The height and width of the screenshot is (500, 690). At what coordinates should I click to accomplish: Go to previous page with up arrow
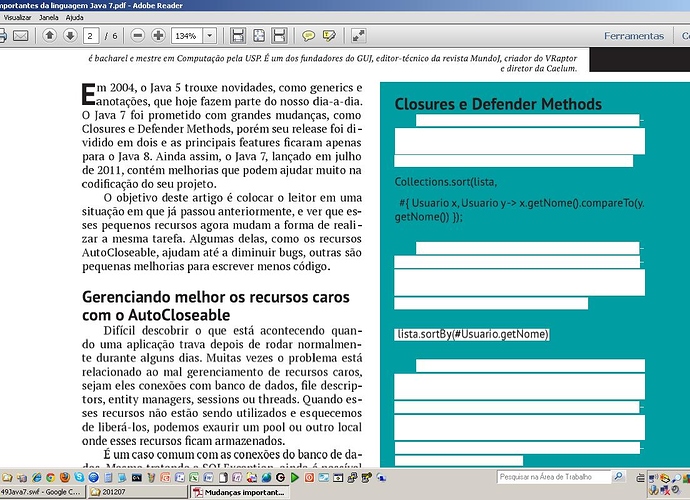[49, 35]
